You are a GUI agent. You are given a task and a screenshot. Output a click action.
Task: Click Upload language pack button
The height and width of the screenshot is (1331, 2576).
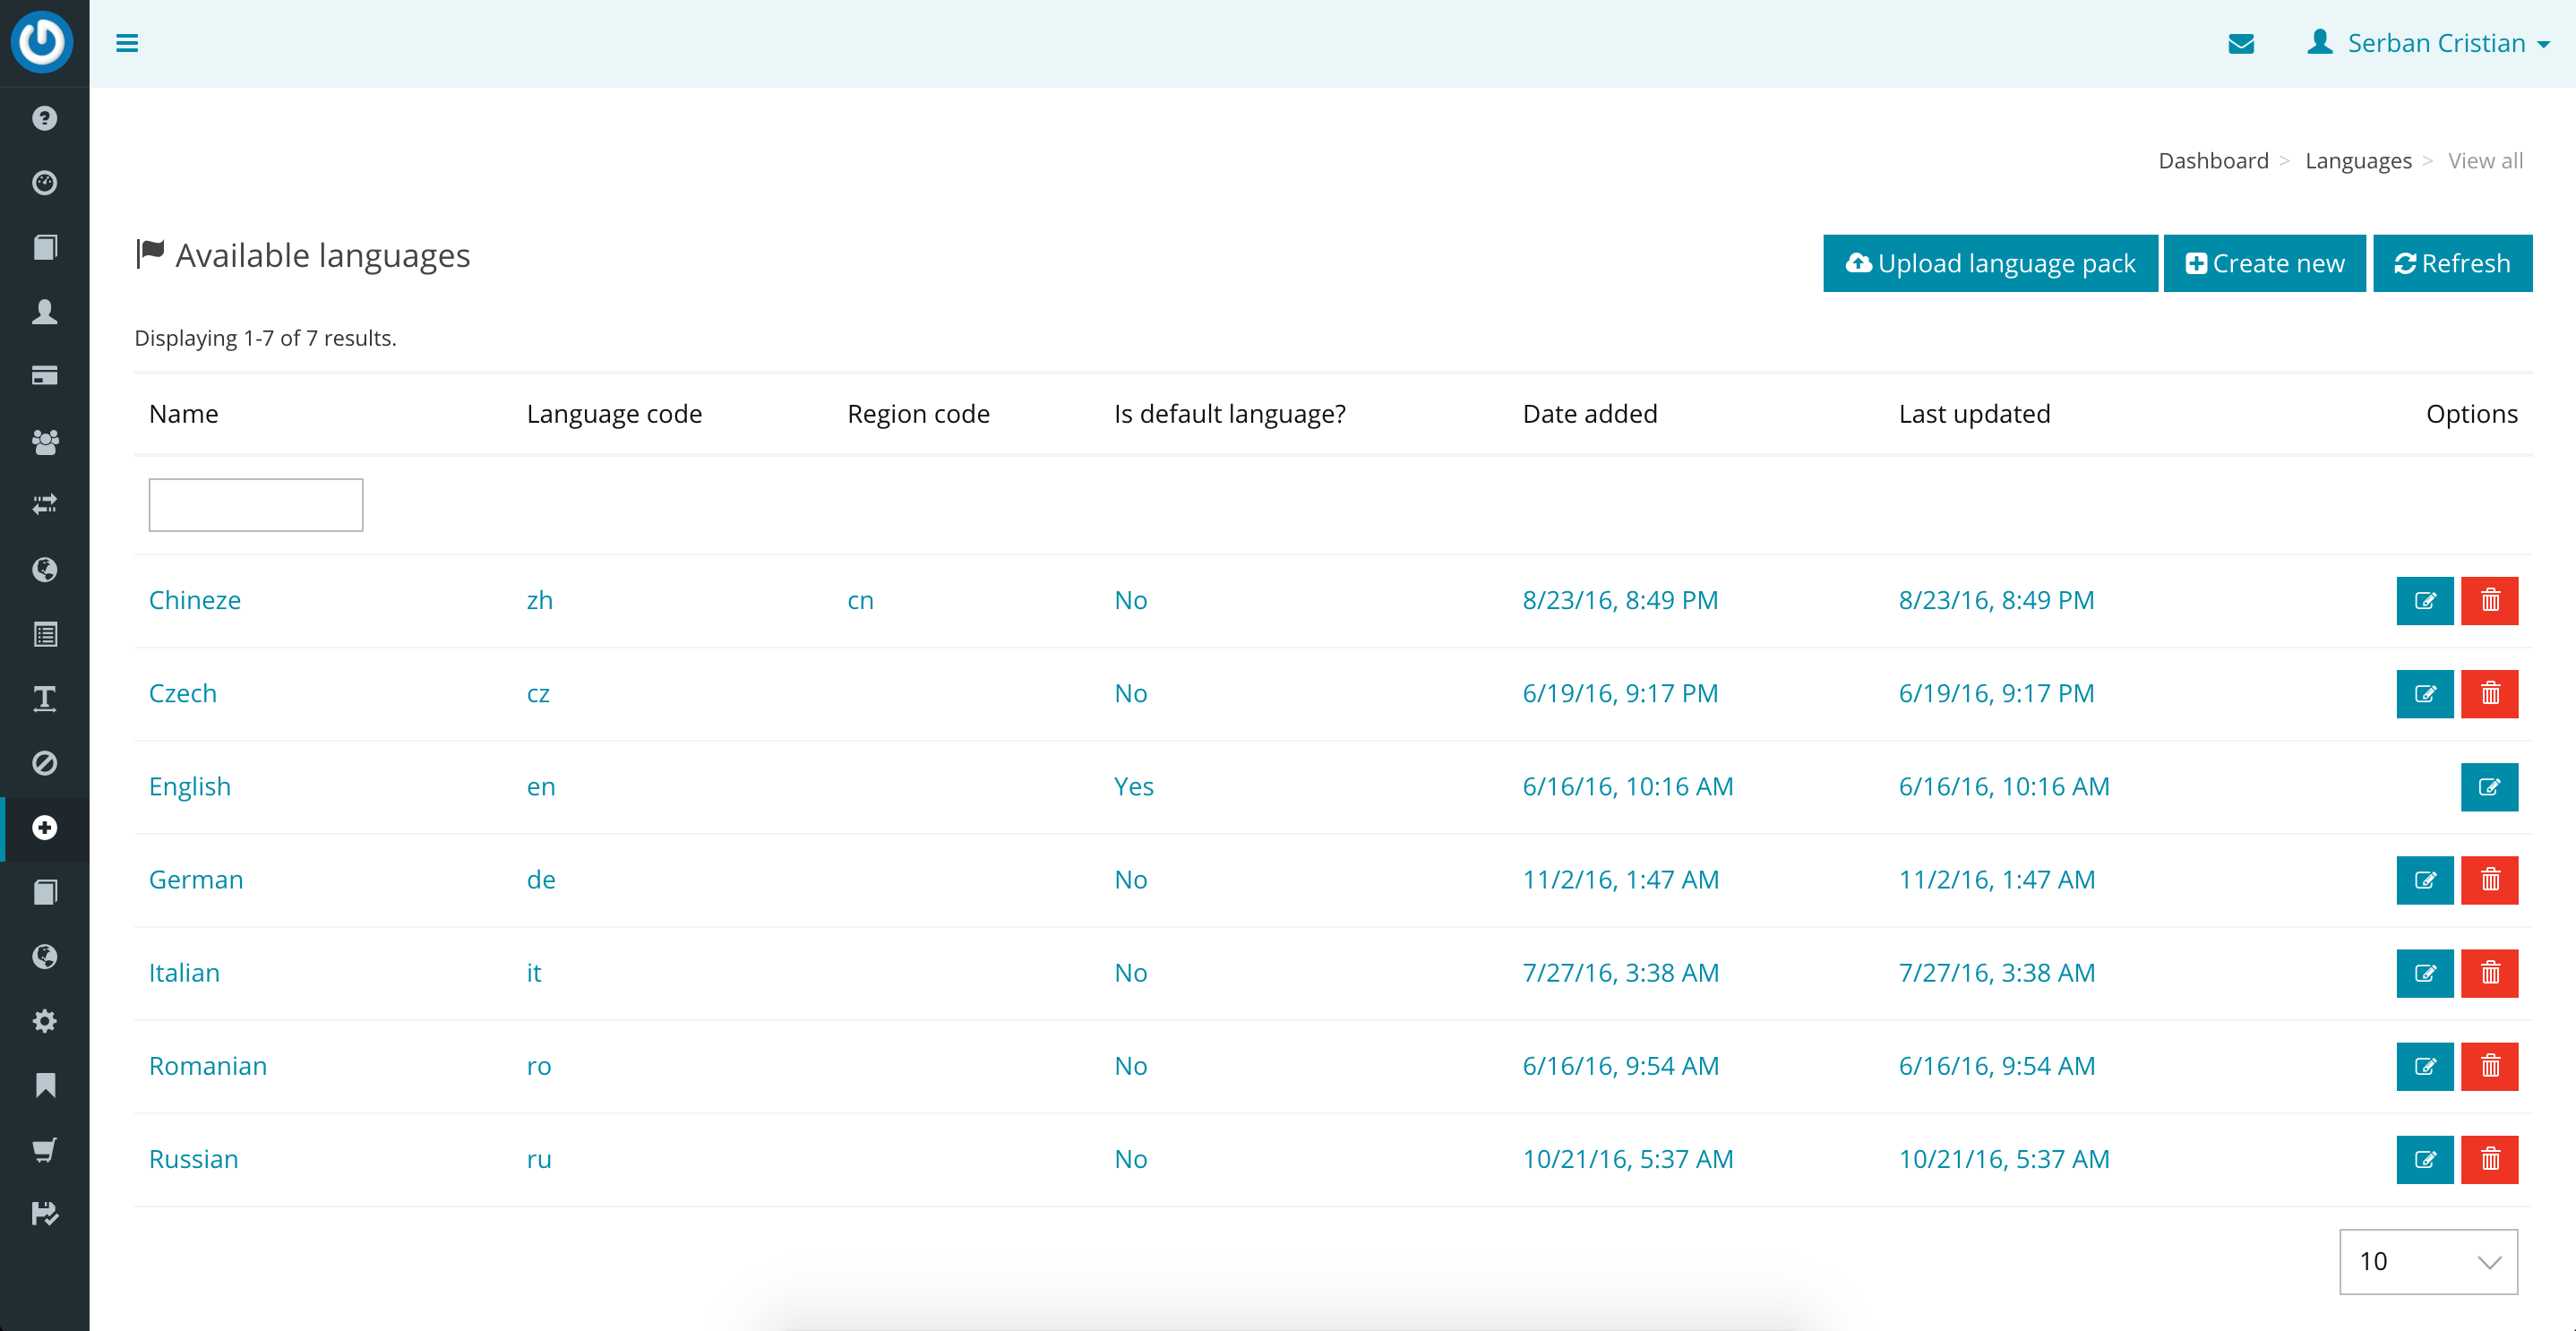tap(1989, 263)
